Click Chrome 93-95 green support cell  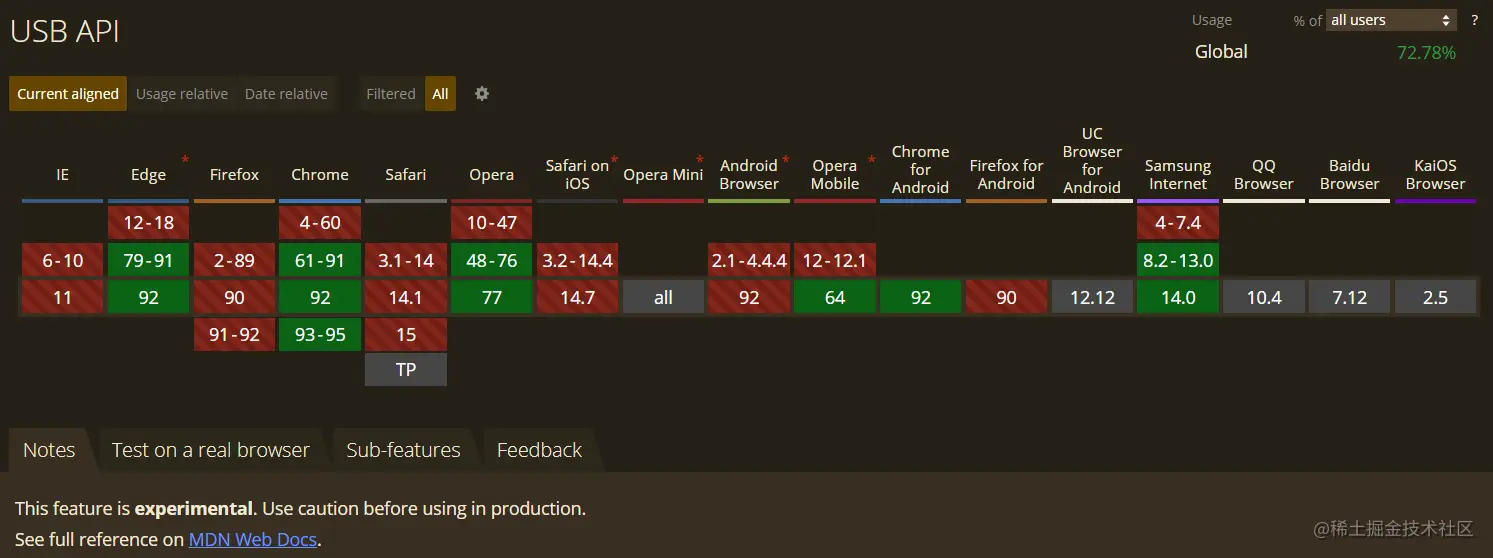[x=320, y=334]
